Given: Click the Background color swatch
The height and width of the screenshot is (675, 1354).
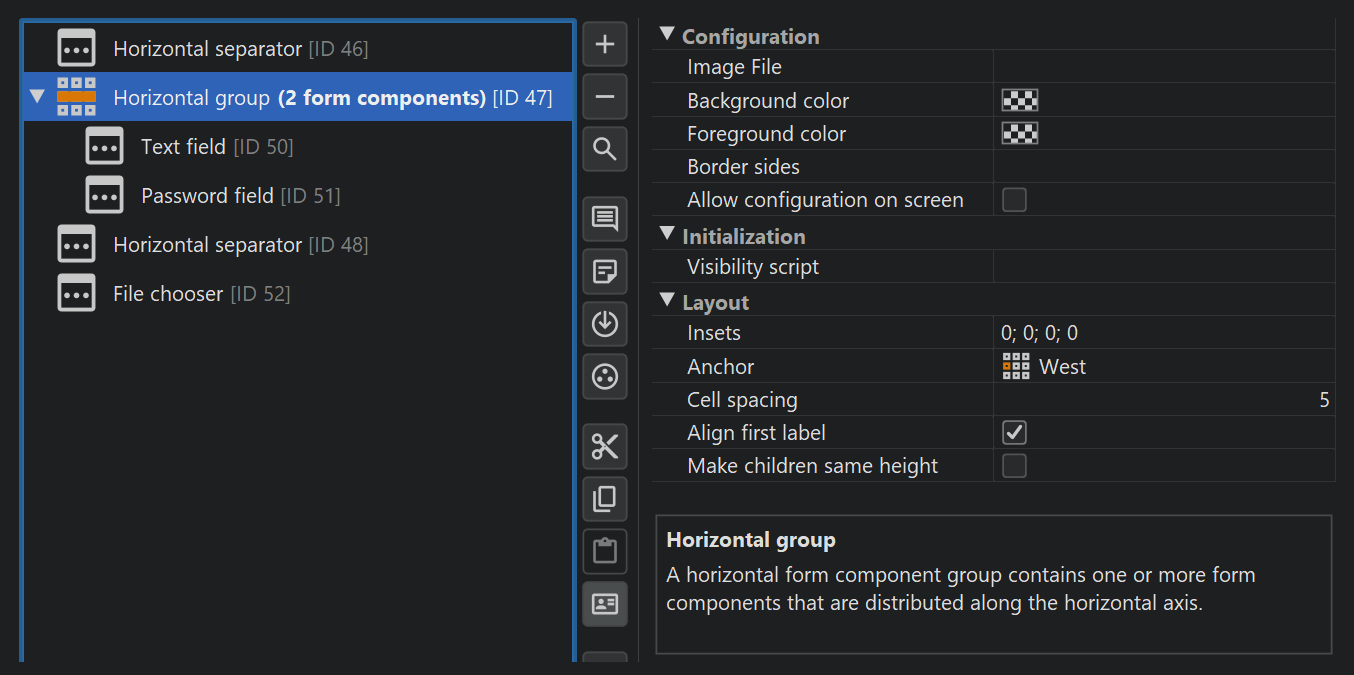Looking at the screenshot, I should point(1020,101).
